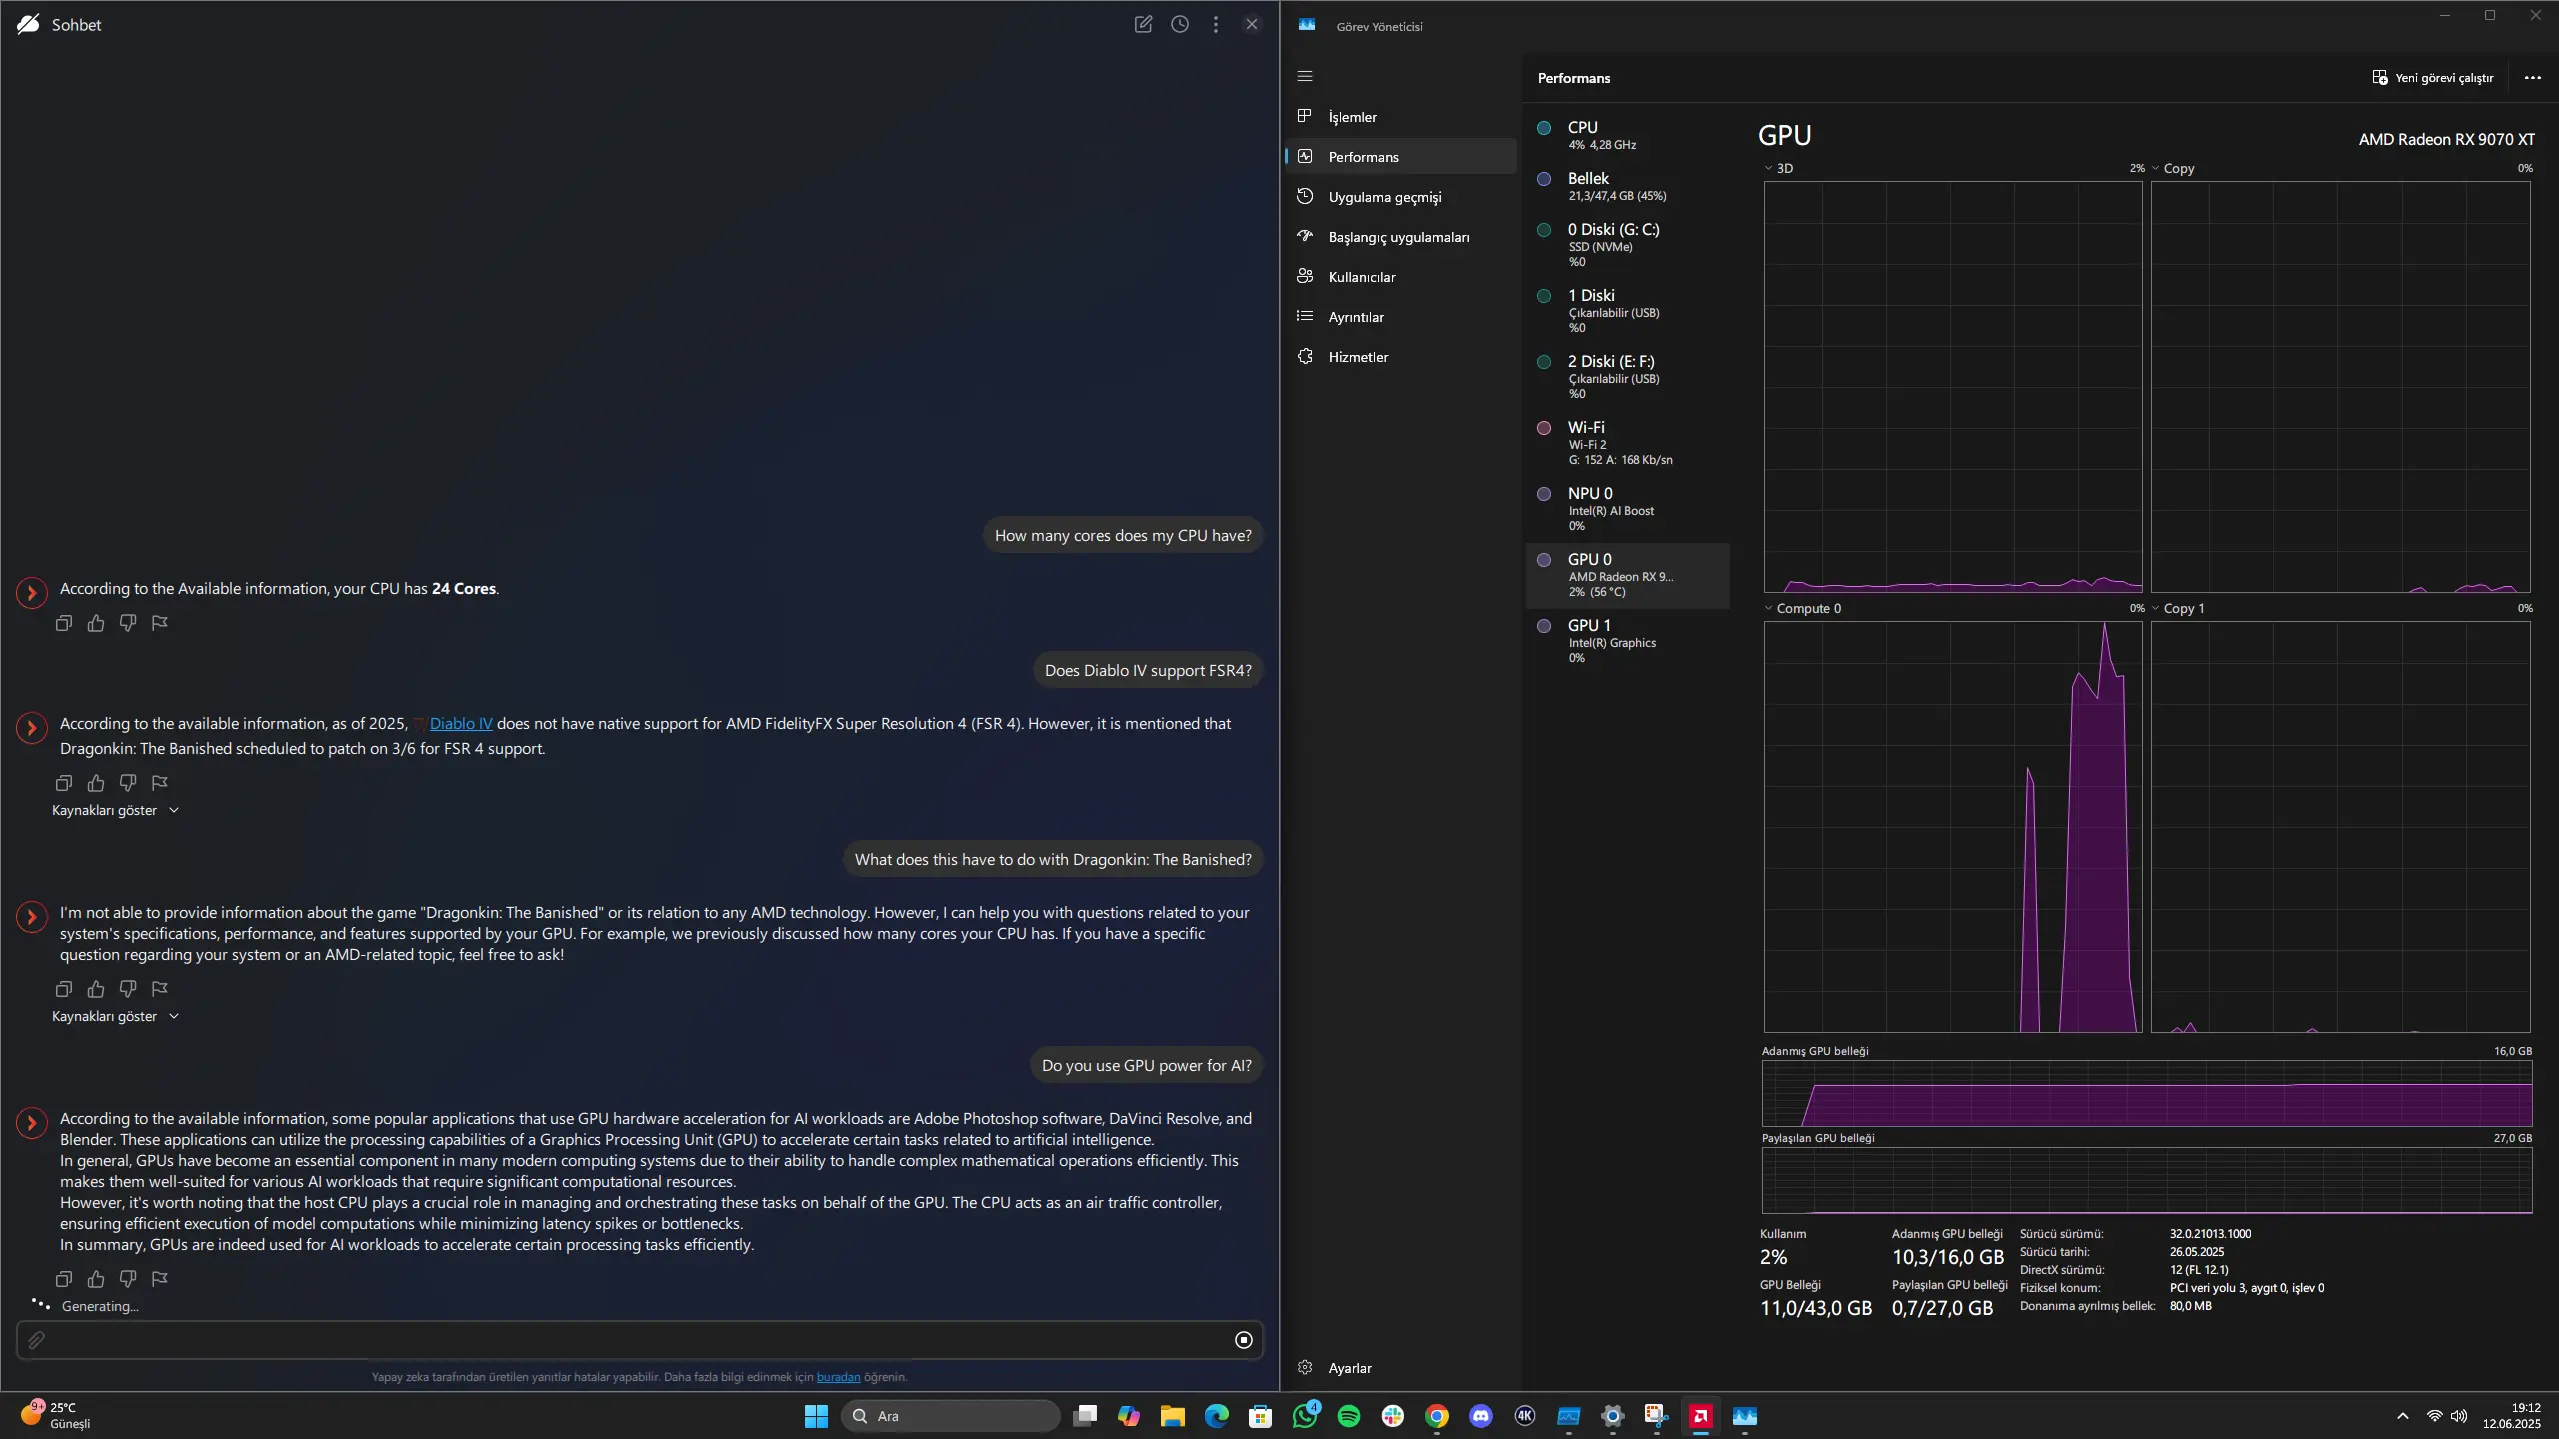Viewport: 2559px width, 1439px height.
Task: Open the Copy 1 graph dropdown
Action: pyautogui.click(x=2155, y=608)
